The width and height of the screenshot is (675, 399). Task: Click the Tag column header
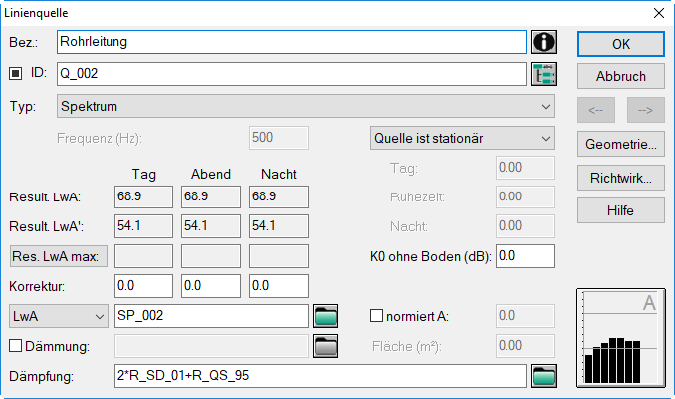[143, 174]
